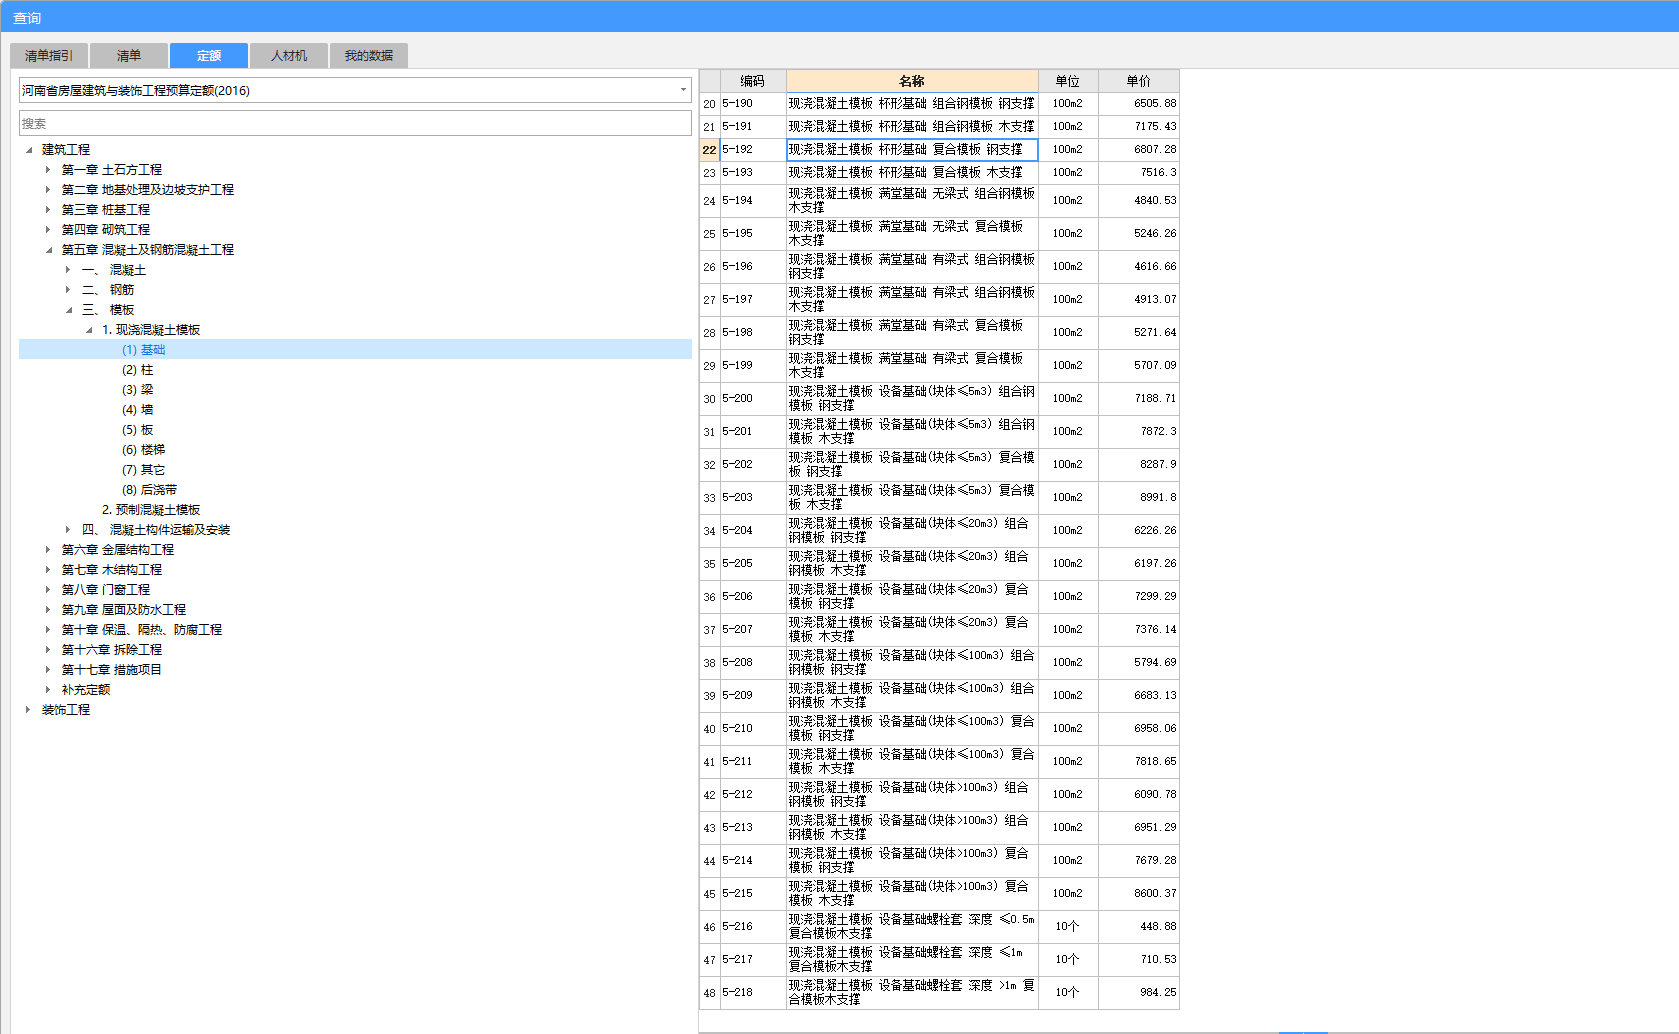The image size is (1679, 1034).
Task: Select quota code 5-200 cell
Action: (x=753, y=399)
